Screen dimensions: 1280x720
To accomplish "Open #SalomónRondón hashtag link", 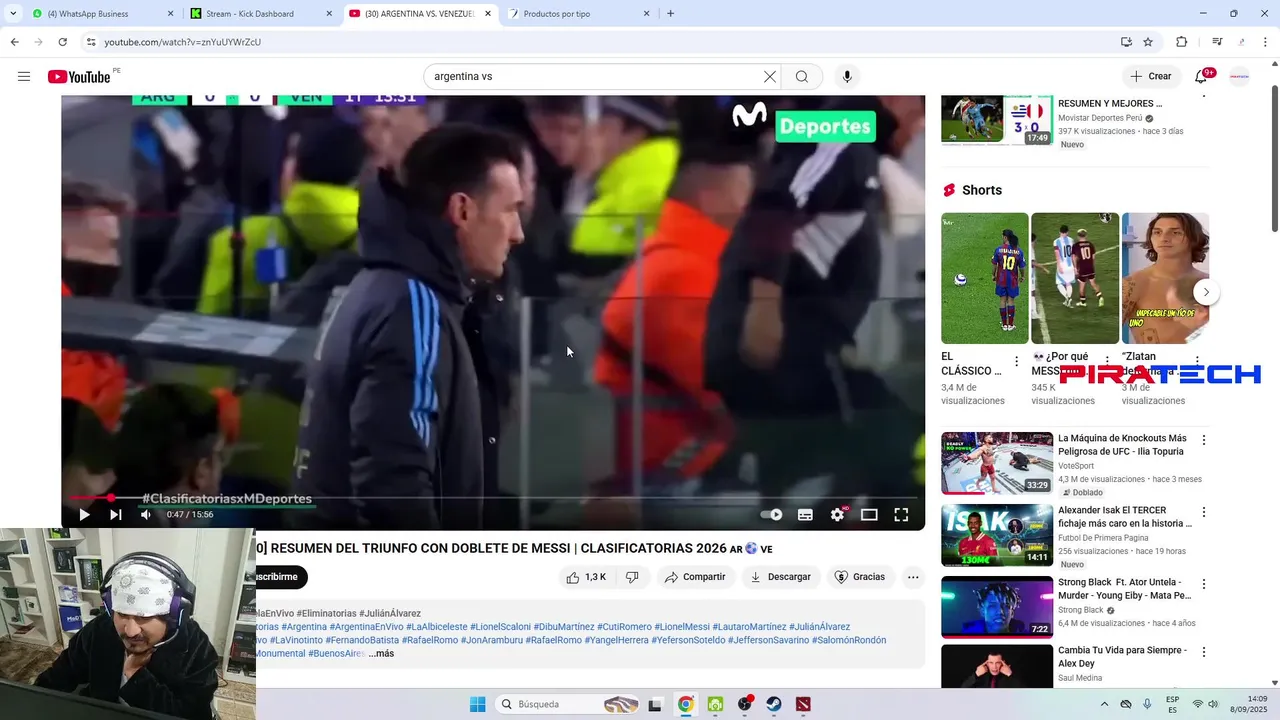I will coord(849,640).
